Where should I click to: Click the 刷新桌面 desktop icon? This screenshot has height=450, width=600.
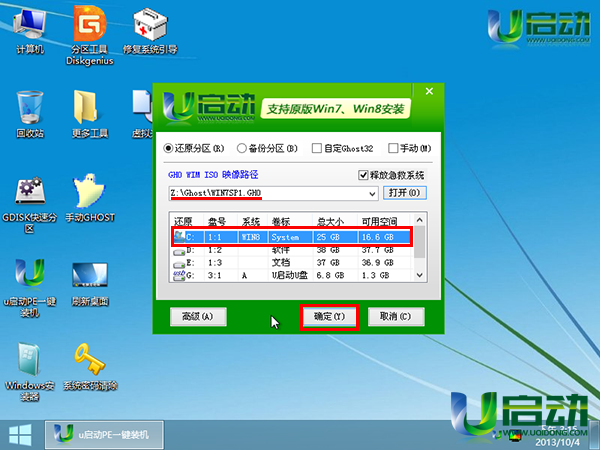click(90, 284)
